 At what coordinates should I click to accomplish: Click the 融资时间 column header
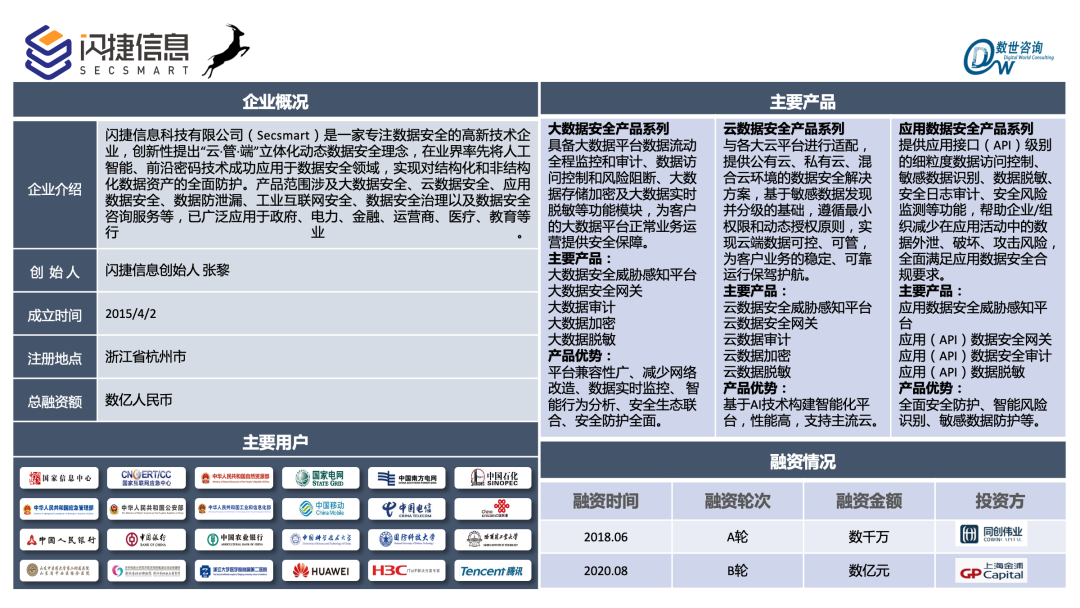tap(606, 501)
